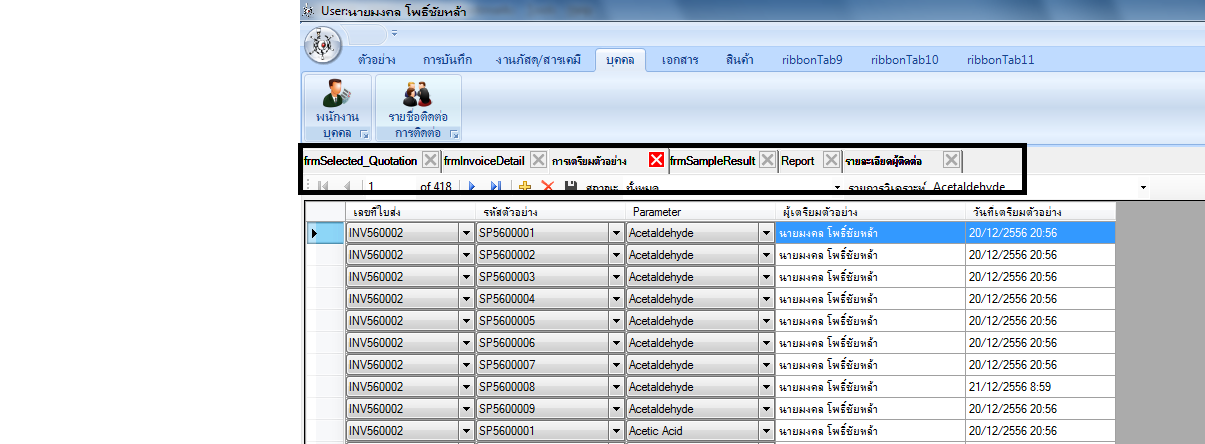The width and height of the screenshot is (1205, 444).
Task: Select the บุคคล ribbon tab
Action: pos(621,60)
